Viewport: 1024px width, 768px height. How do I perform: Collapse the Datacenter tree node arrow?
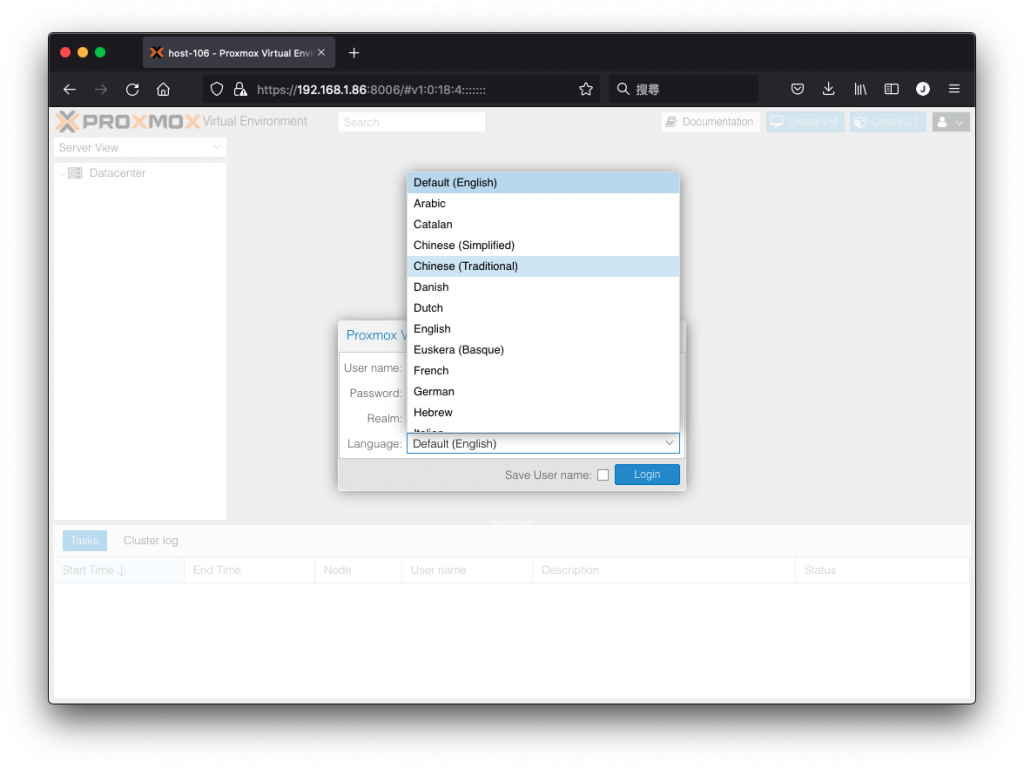62,173
